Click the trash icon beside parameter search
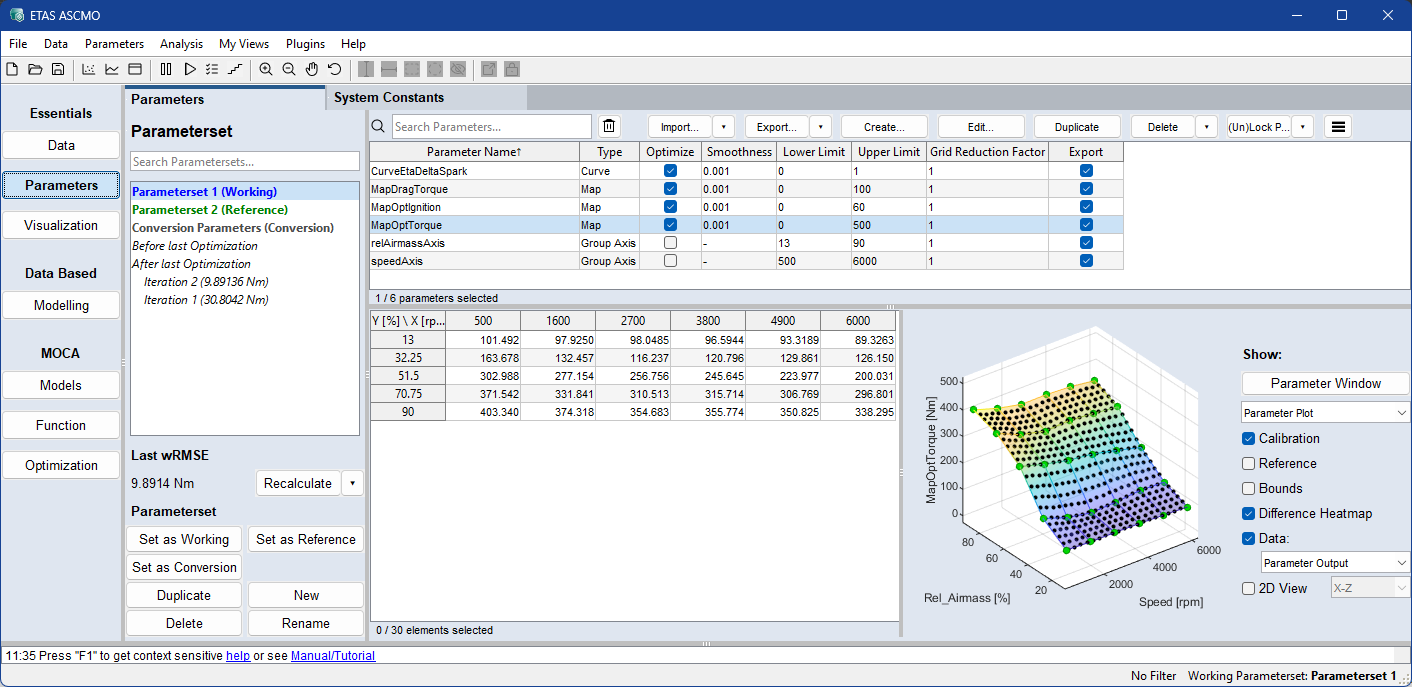 609,127
